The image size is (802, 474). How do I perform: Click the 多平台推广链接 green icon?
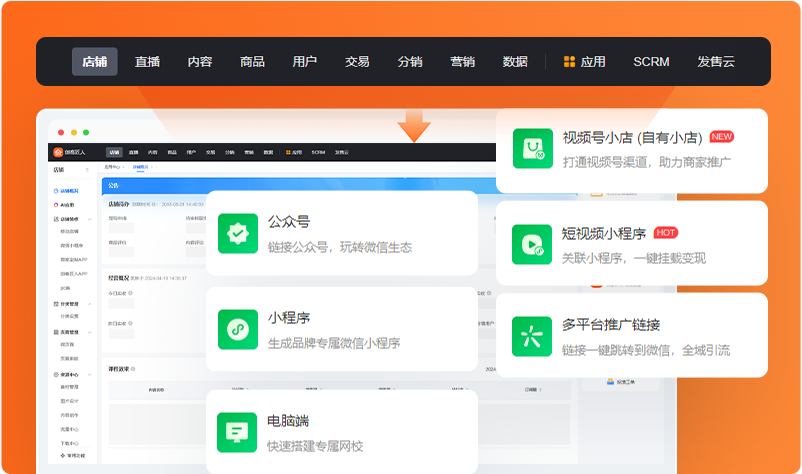(532, 337)
